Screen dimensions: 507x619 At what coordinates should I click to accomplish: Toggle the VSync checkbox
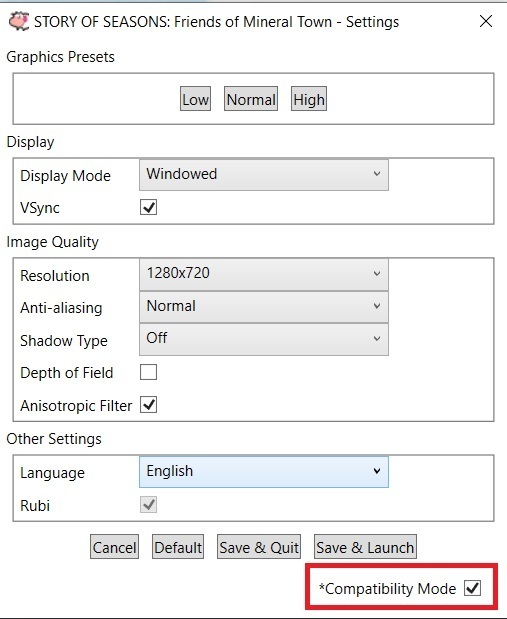click(x=148, y=207)
